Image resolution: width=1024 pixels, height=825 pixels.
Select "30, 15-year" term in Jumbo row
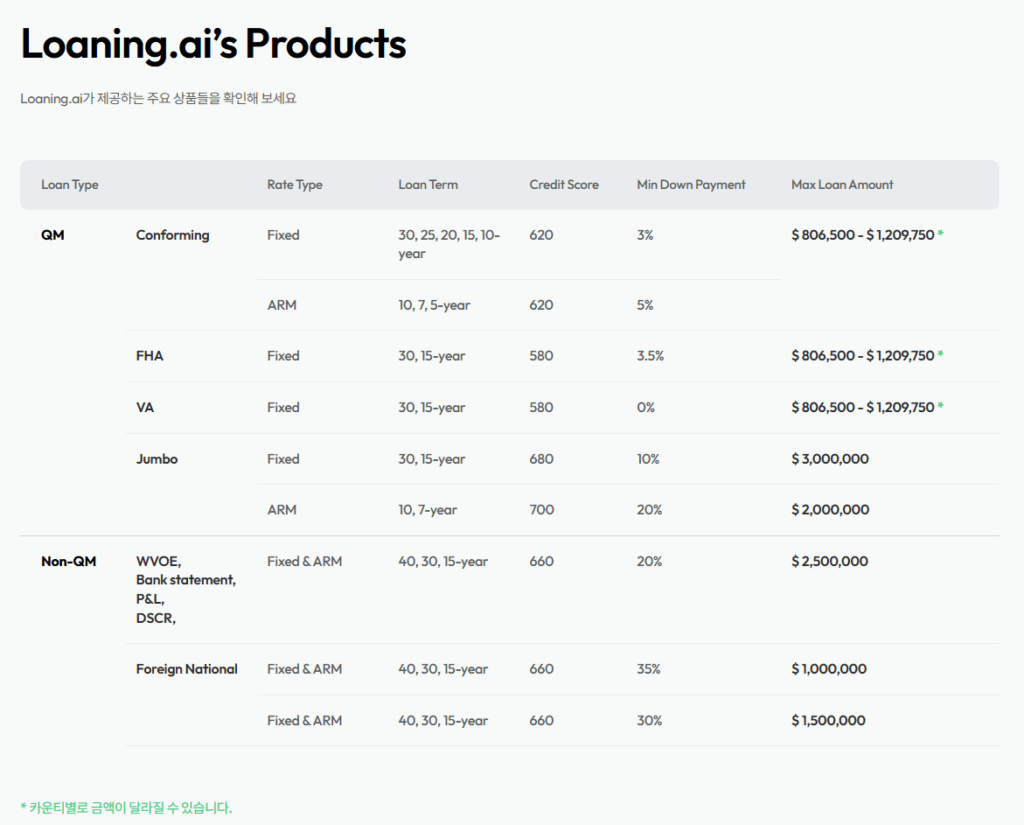[432, 459]
